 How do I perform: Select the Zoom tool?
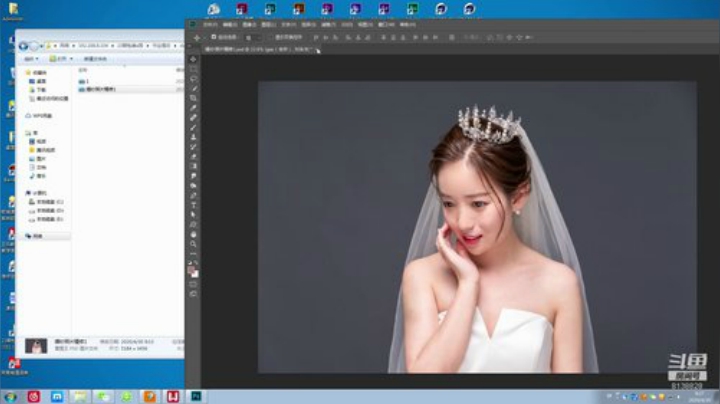coord(193,244)
